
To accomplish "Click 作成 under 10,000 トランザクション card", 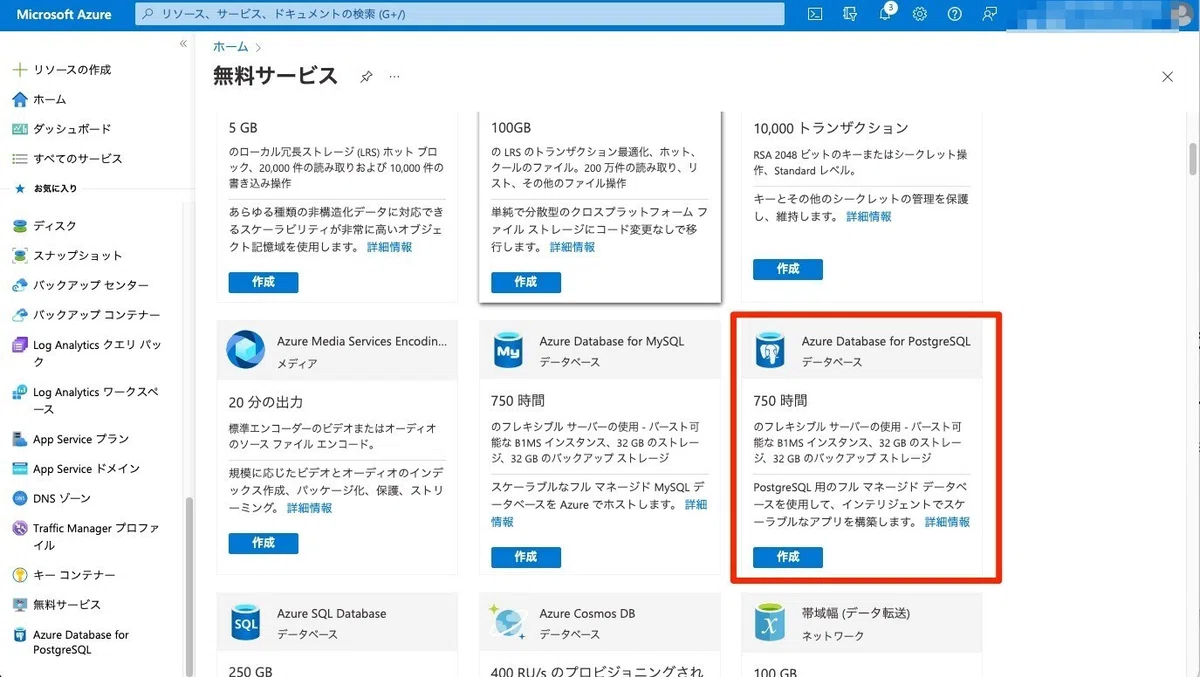I will pos(788,269).
